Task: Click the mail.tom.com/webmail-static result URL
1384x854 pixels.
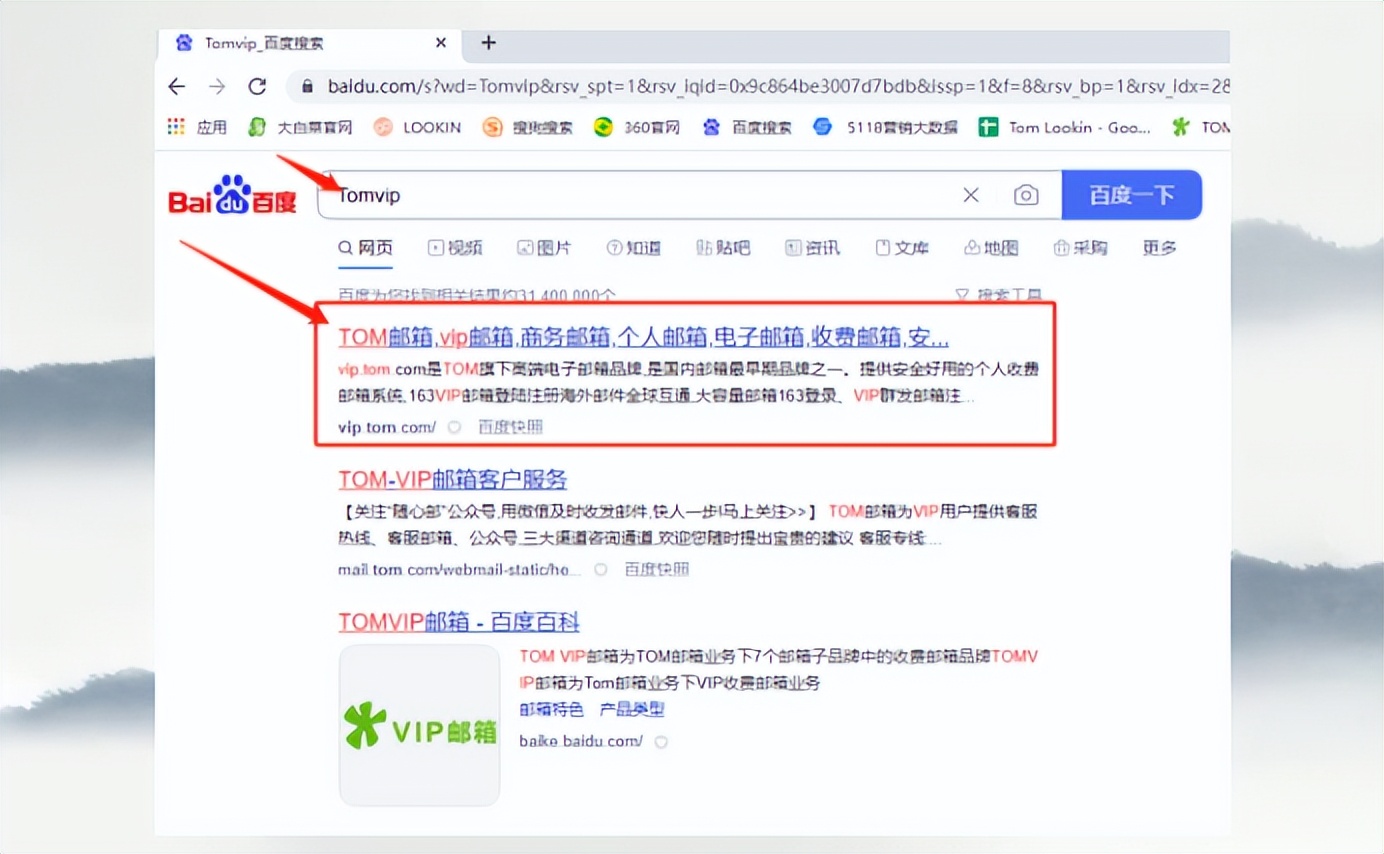Action: (x=459, y=570)
